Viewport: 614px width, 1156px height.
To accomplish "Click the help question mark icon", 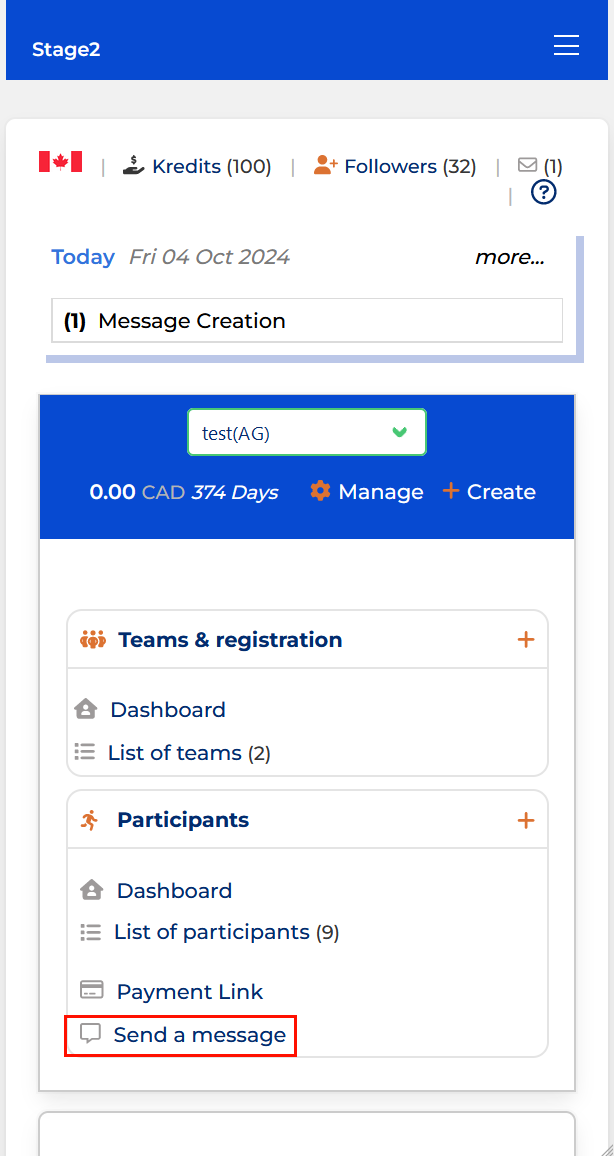I will pyautogui.click(x=544, y=192).
